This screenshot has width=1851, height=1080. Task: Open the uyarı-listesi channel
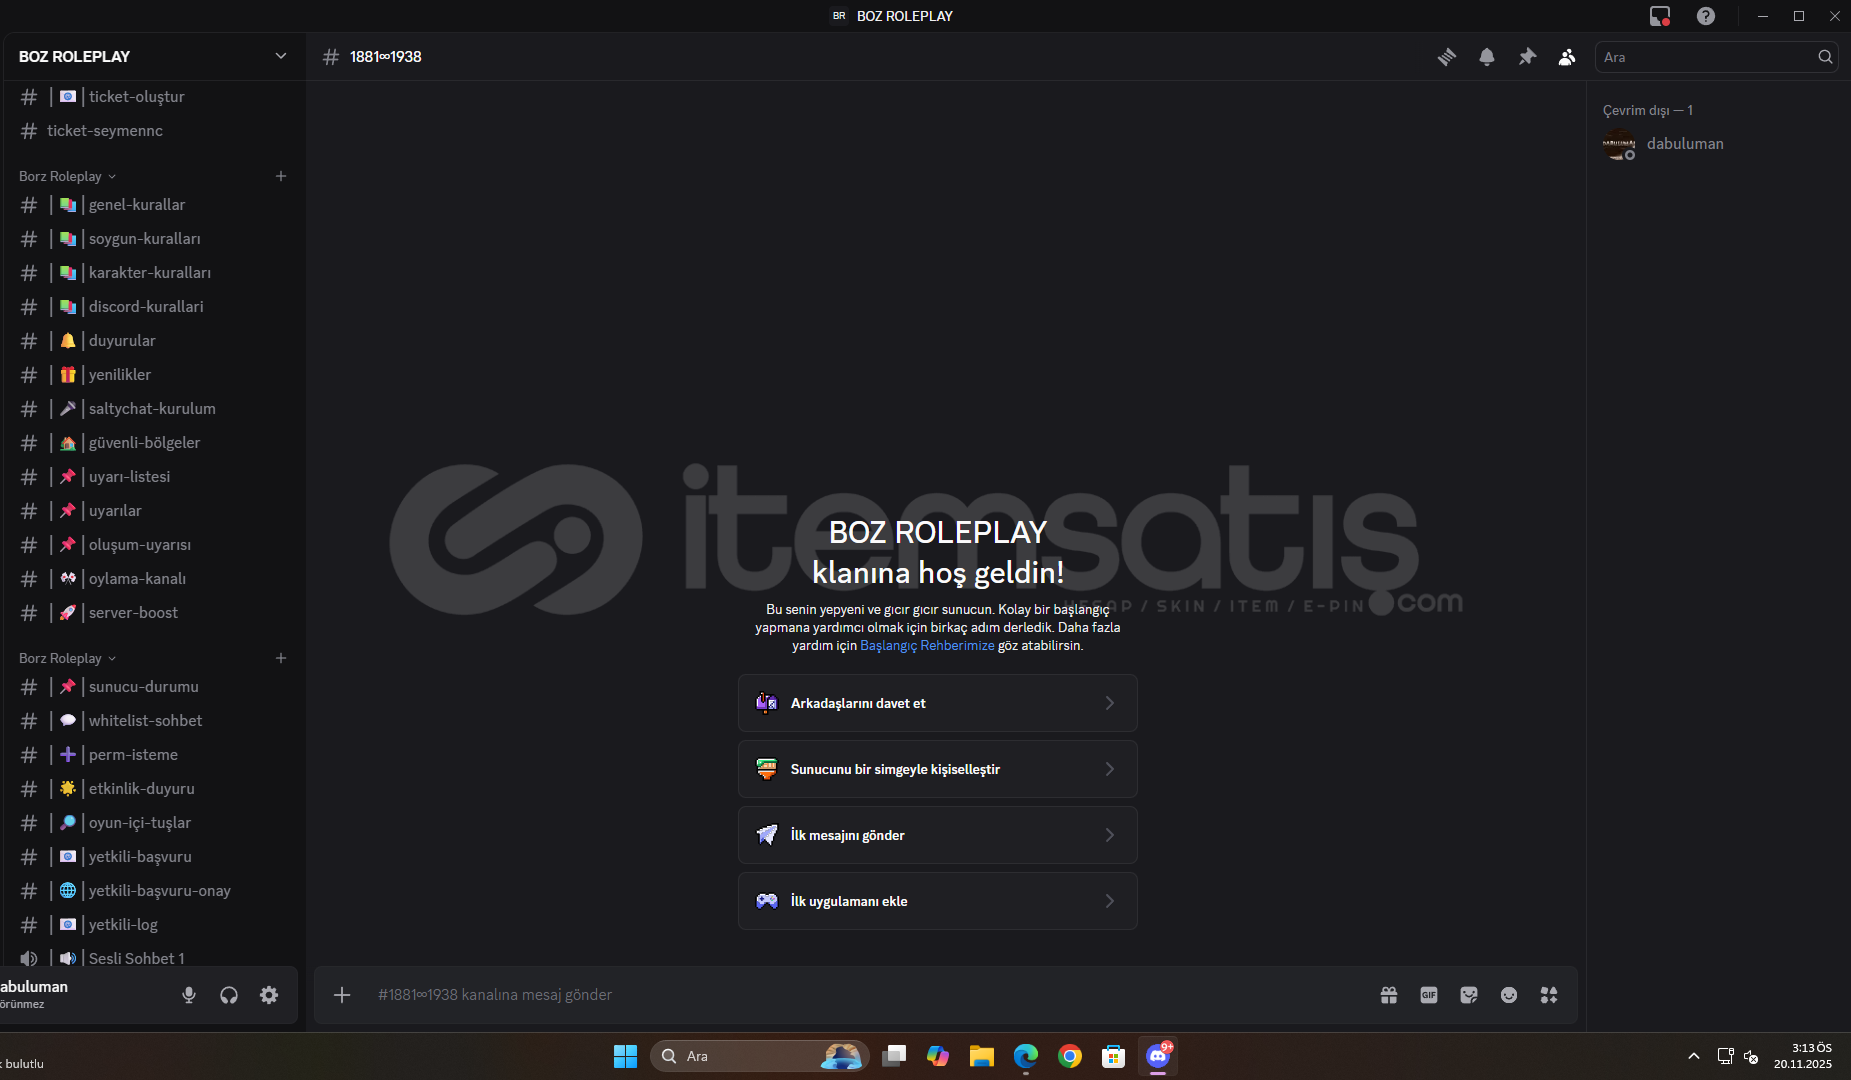point(152,477)
